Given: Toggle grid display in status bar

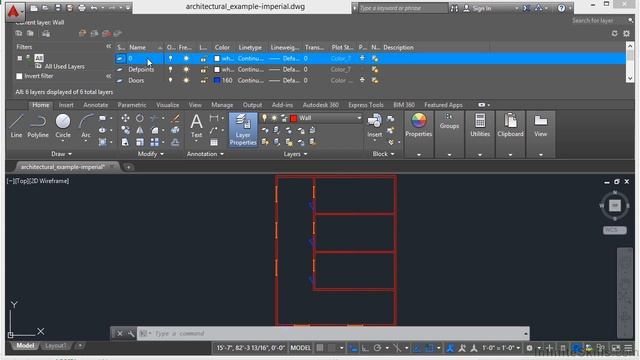Looking at the screenshot, I should tap(320, 348).
